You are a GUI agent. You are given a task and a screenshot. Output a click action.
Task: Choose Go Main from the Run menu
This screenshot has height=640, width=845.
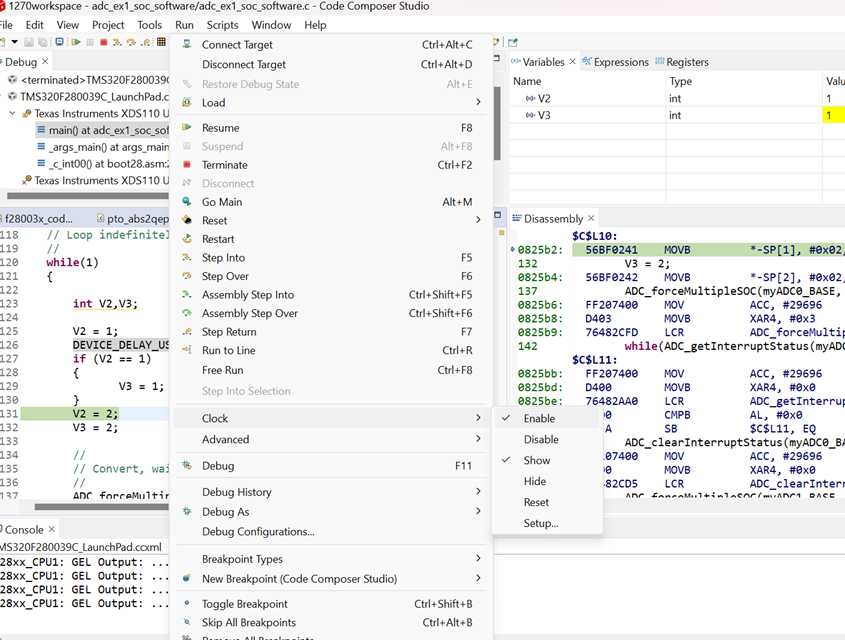click(x=222, y=202)
